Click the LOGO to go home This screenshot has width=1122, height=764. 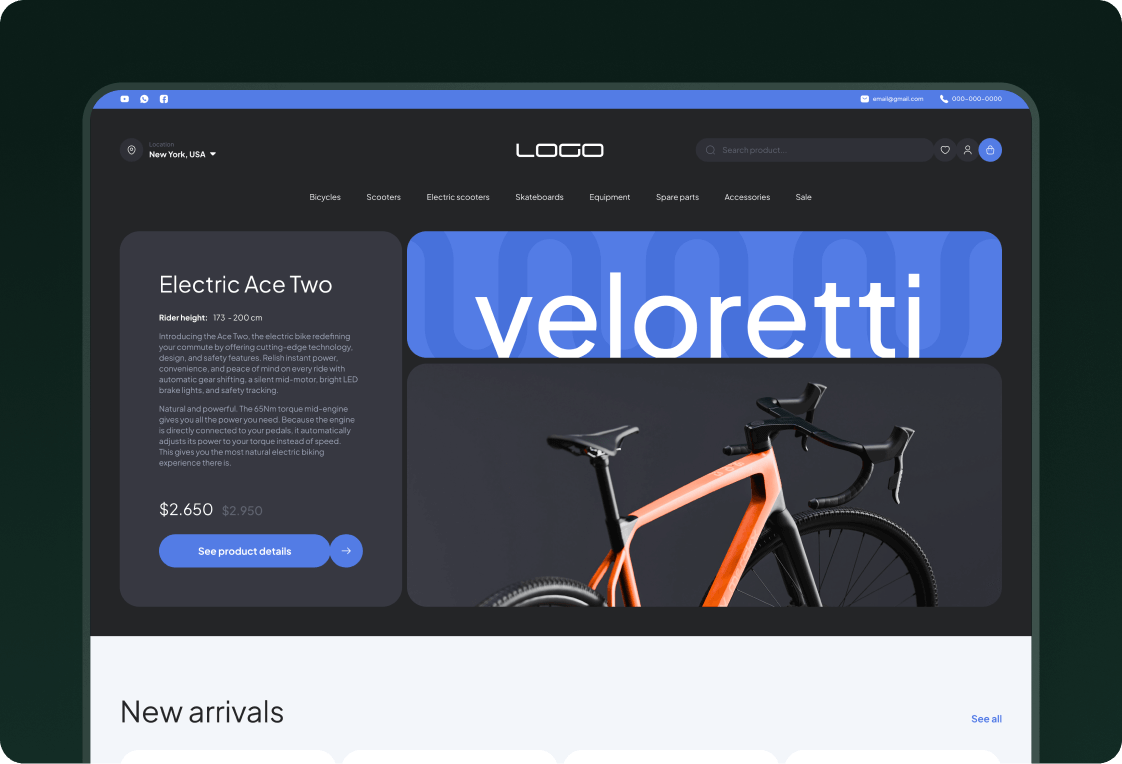pos(560,150)
